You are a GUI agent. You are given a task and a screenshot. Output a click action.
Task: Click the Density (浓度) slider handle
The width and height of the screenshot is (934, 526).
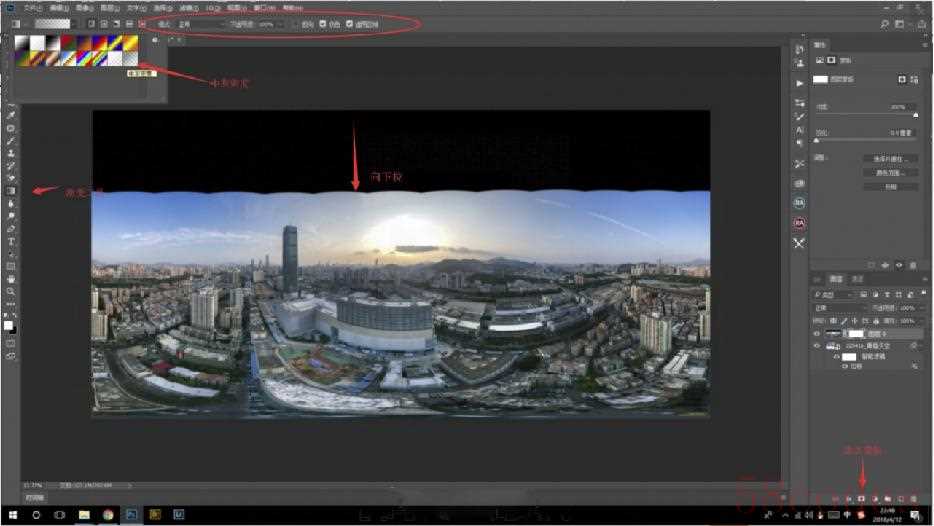tap(916, 115)
